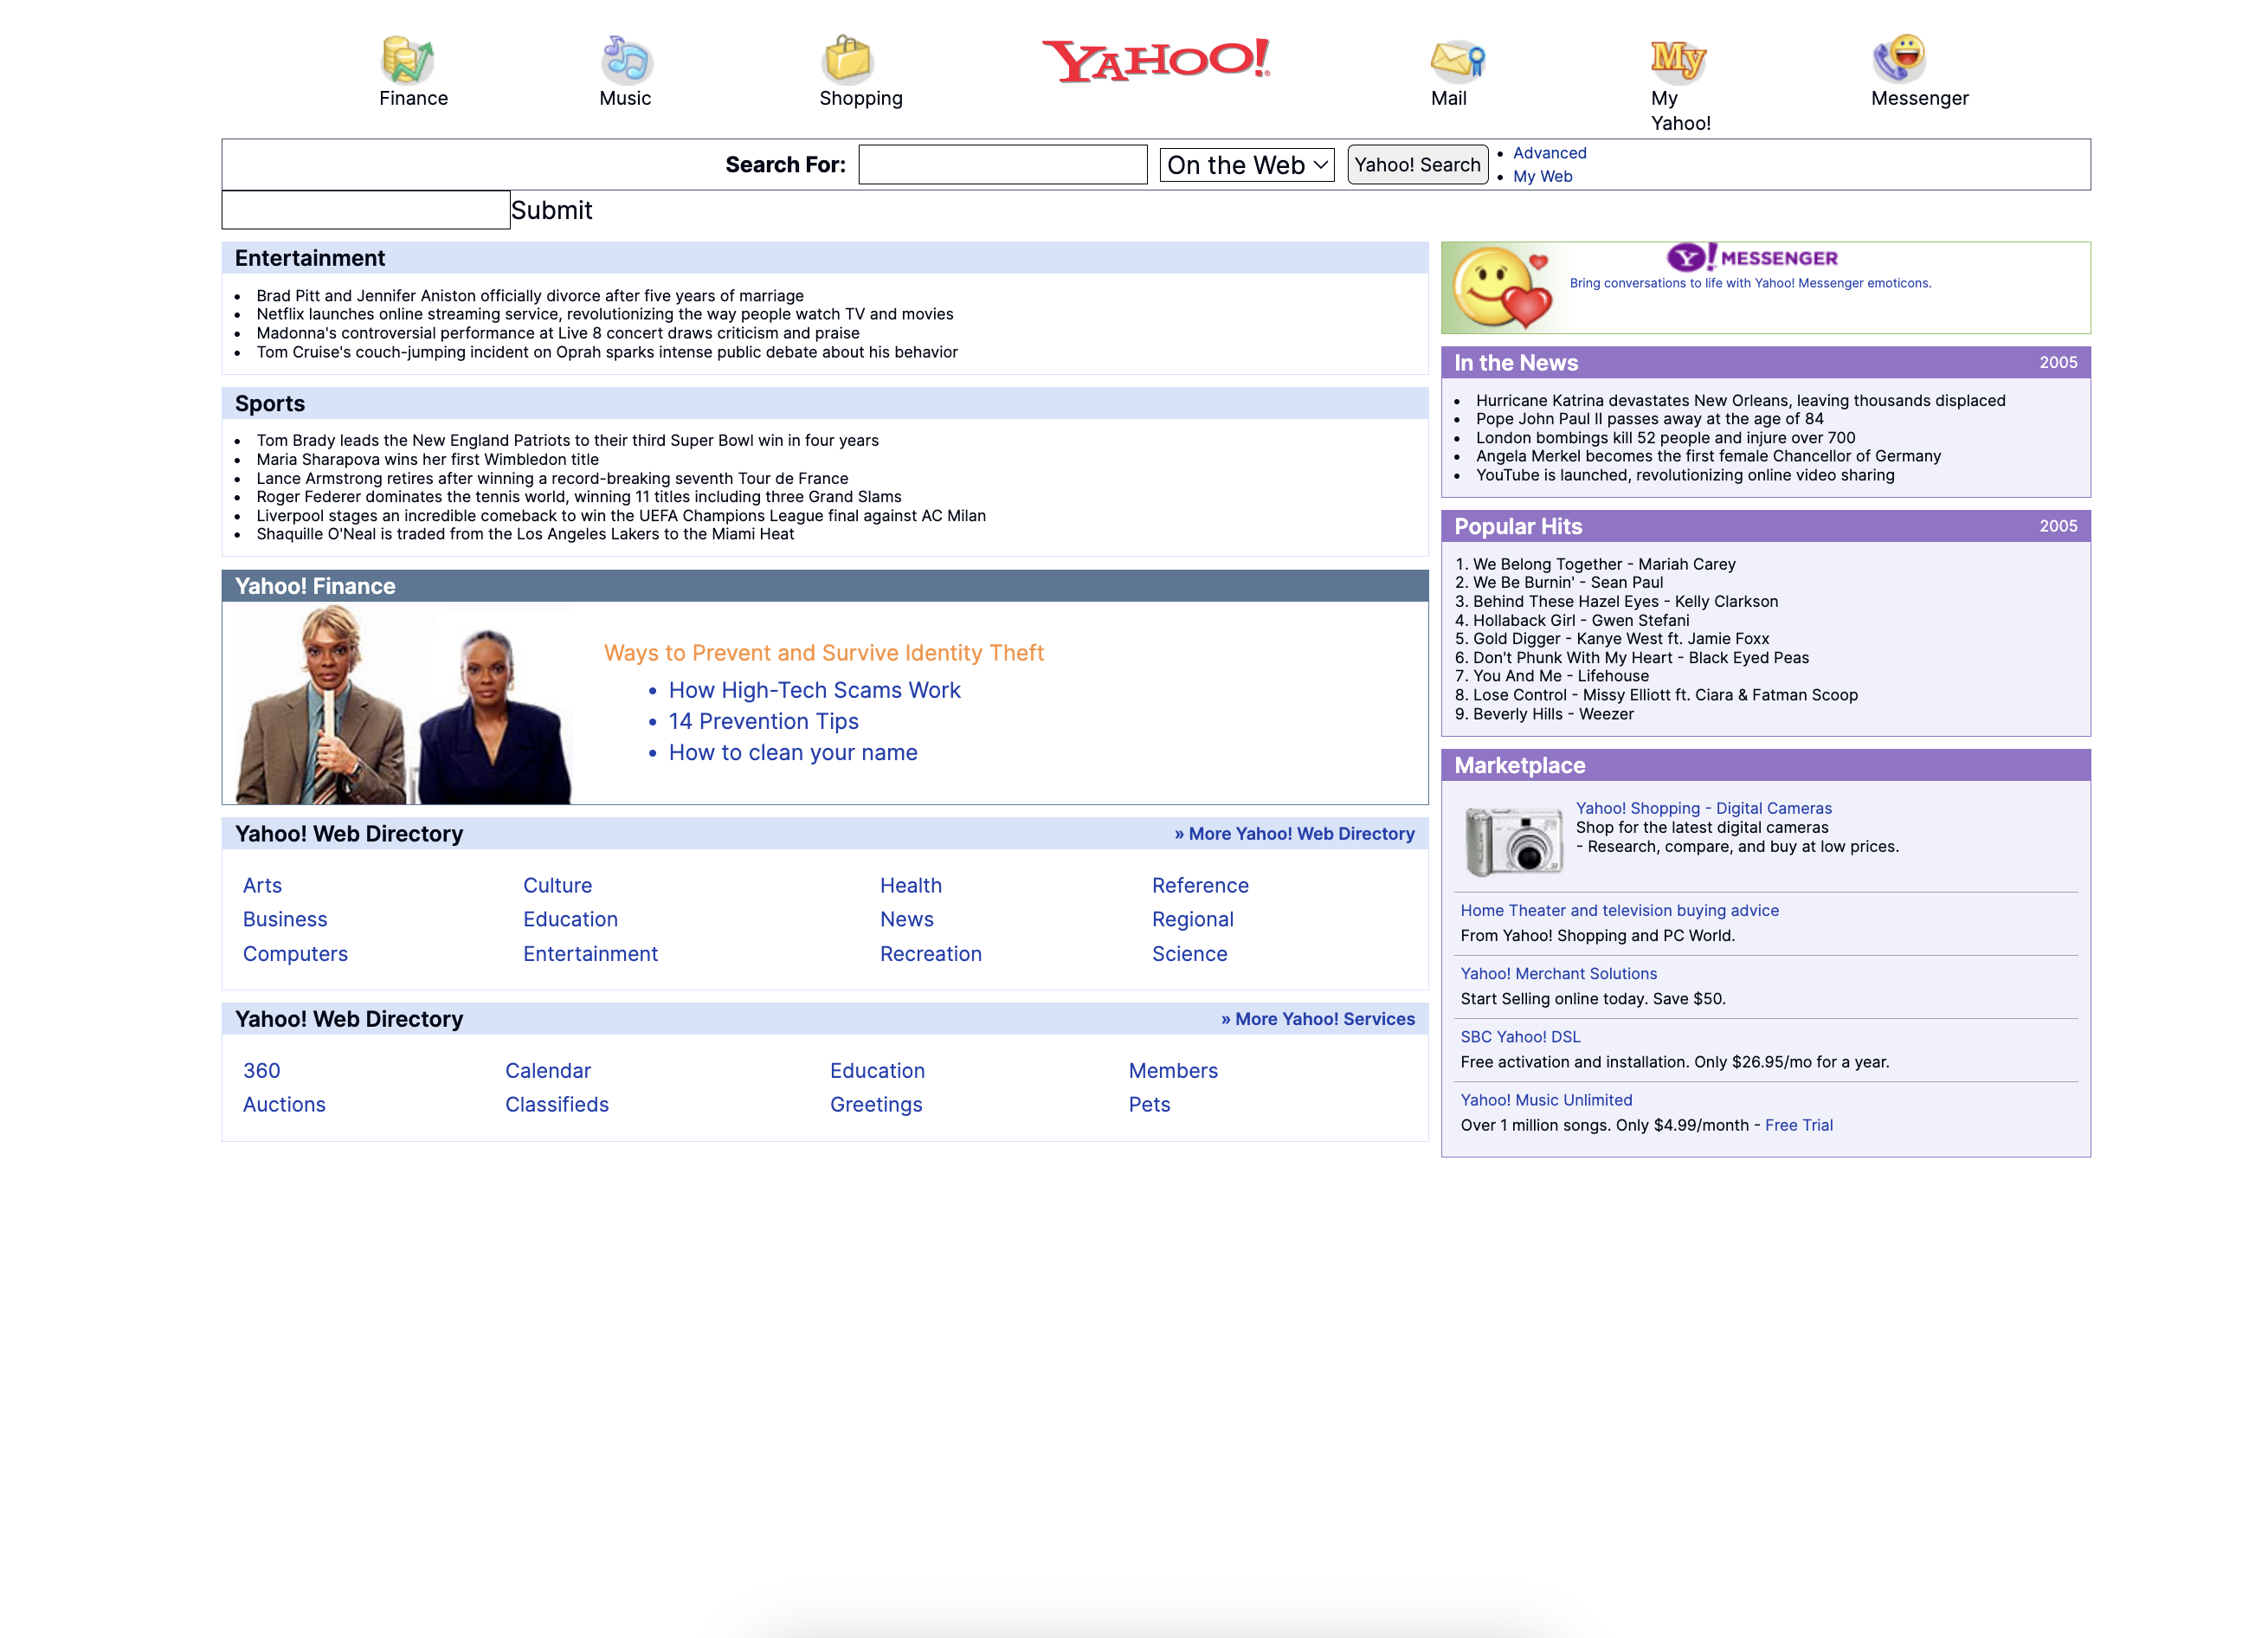Click the Free Trial link
The image size is (2268, 1638).
tap(1798, 1125)
